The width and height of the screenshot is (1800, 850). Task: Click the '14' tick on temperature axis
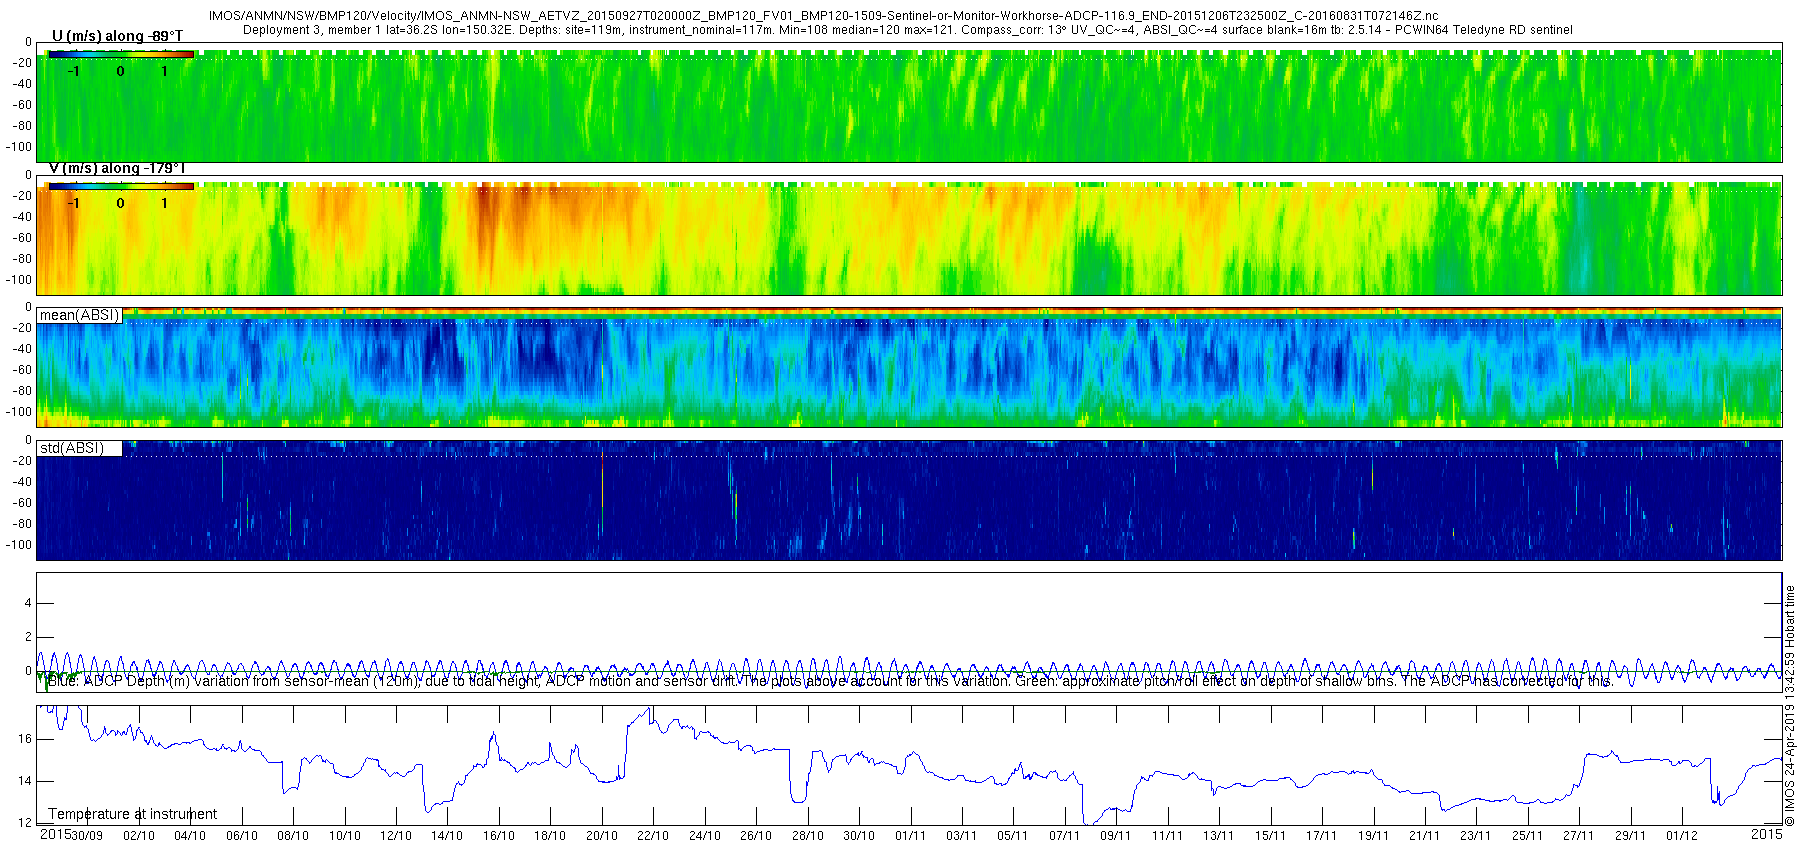coord(25,781)
